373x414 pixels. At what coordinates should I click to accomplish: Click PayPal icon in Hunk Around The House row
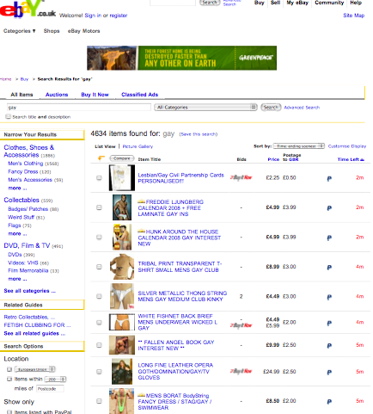(x=329, y=238)
